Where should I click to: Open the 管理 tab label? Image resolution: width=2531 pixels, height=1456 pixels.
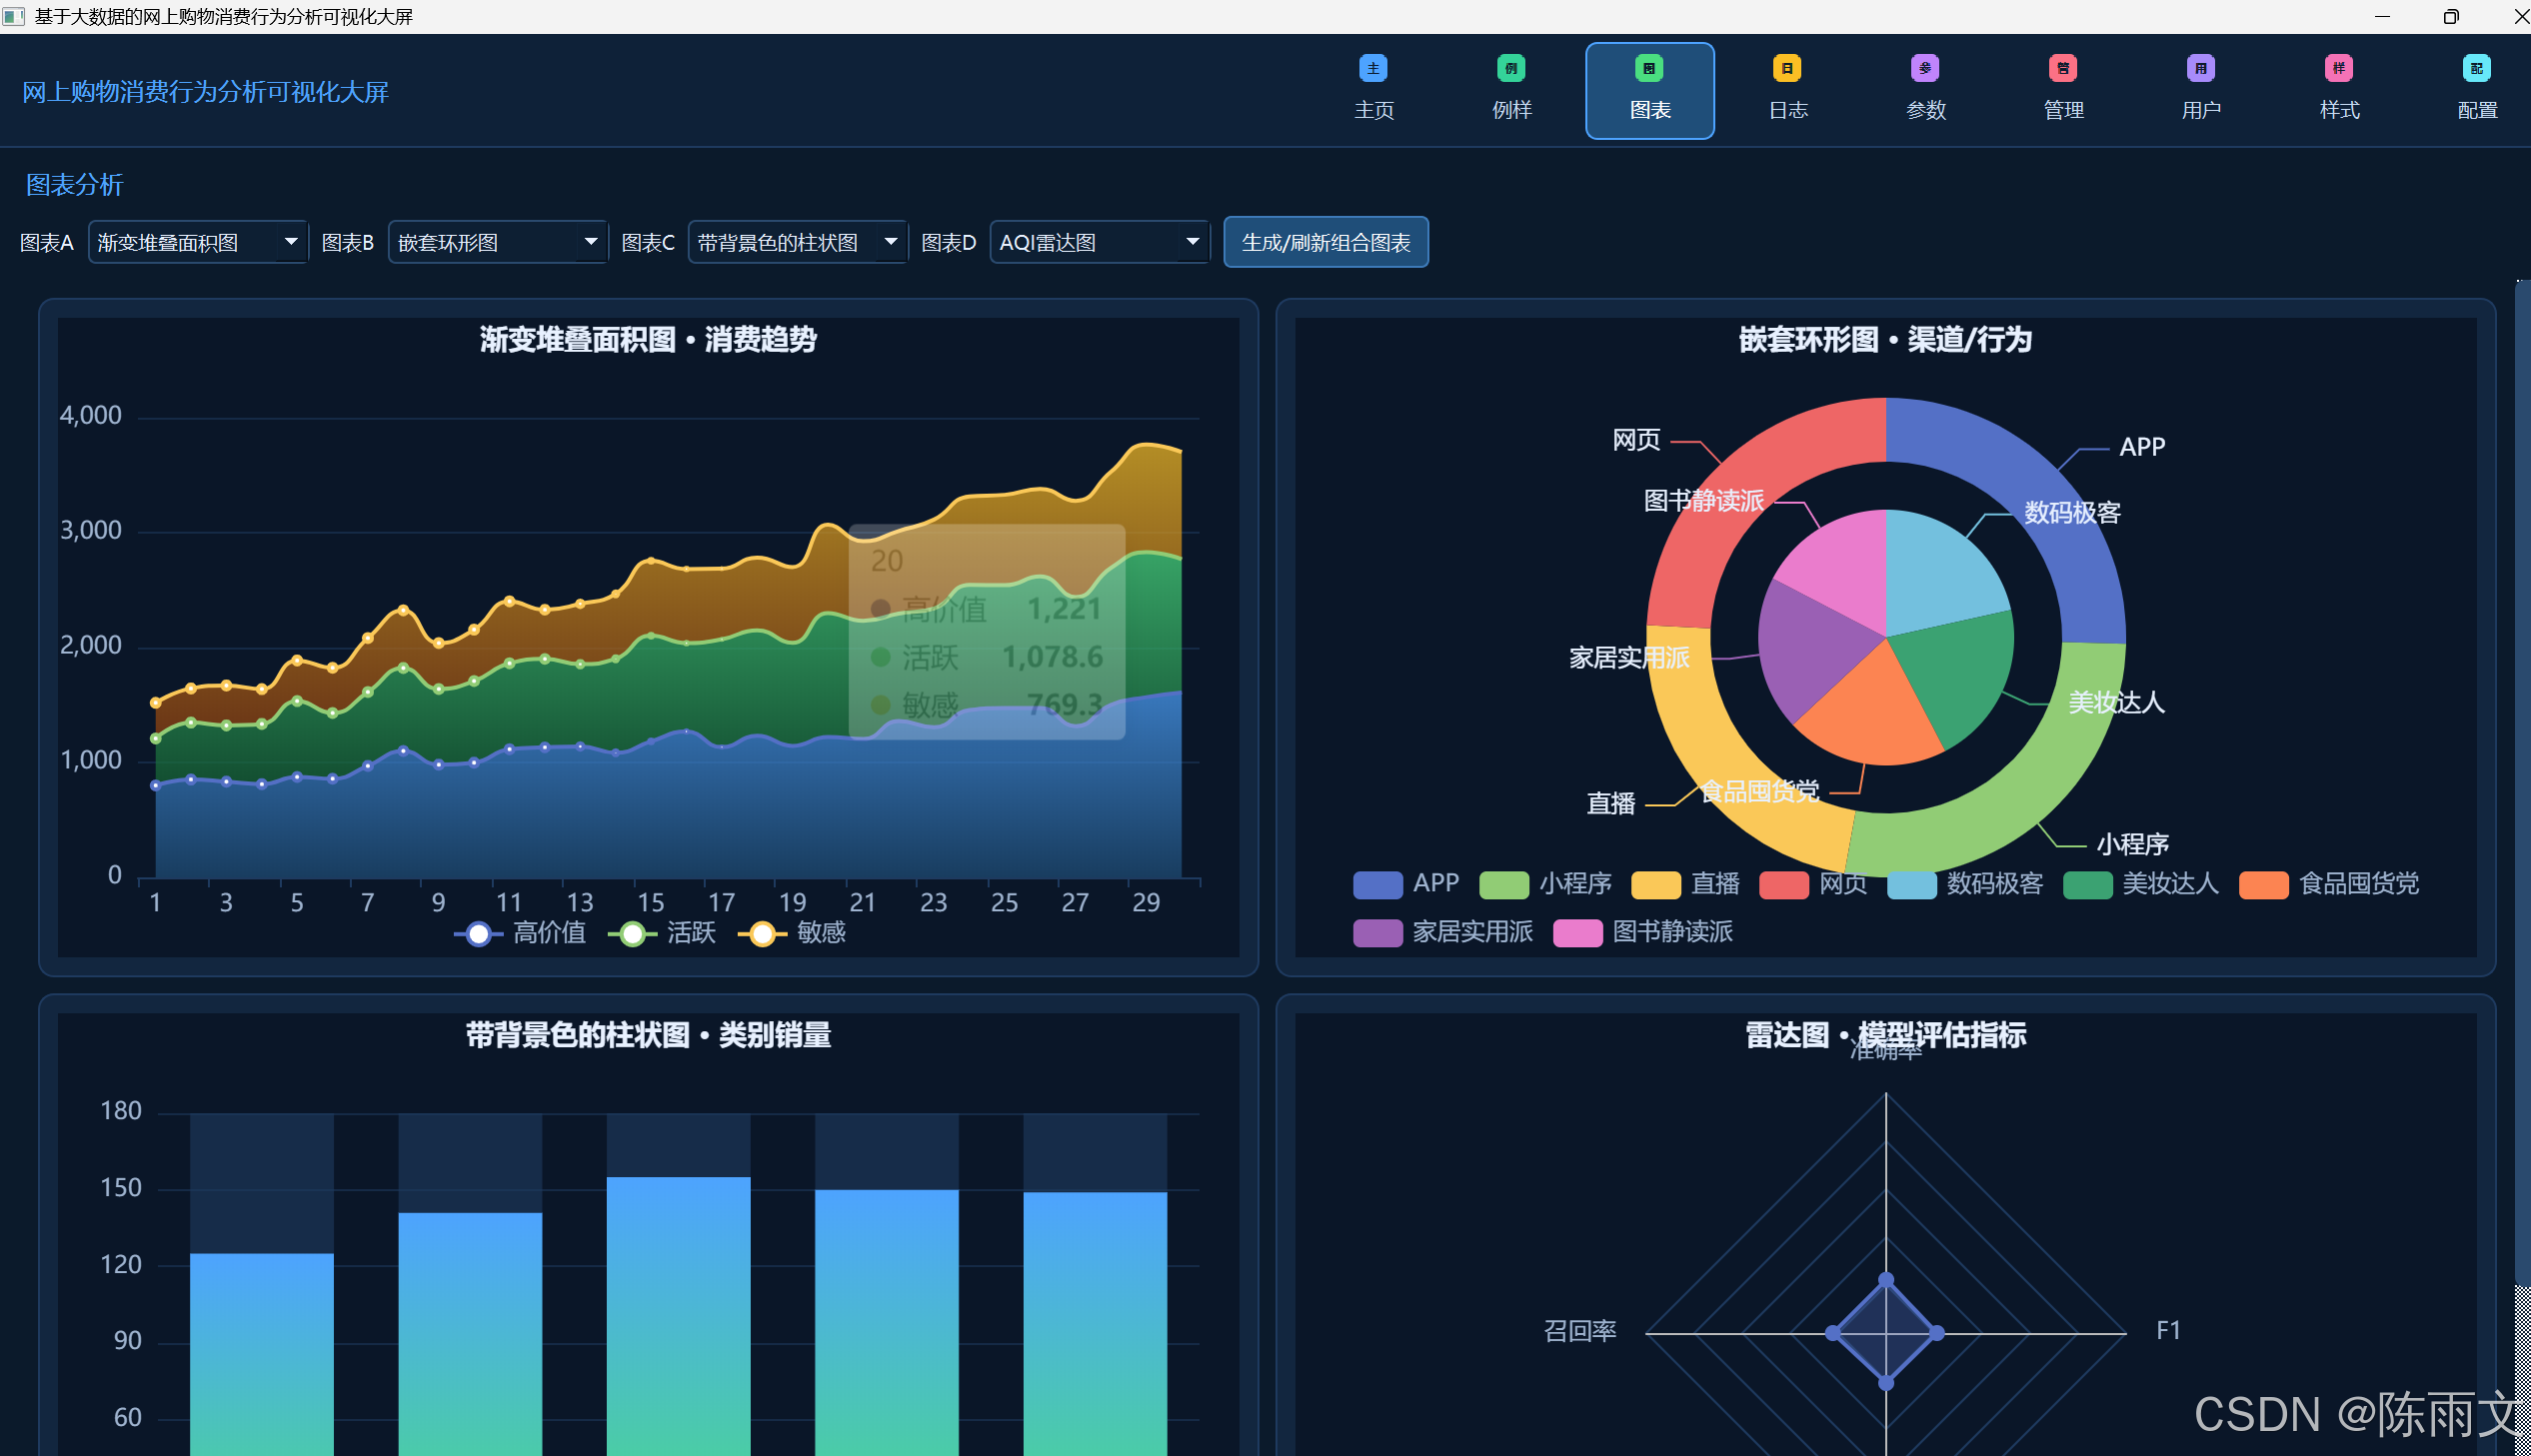coord(2064,110)
